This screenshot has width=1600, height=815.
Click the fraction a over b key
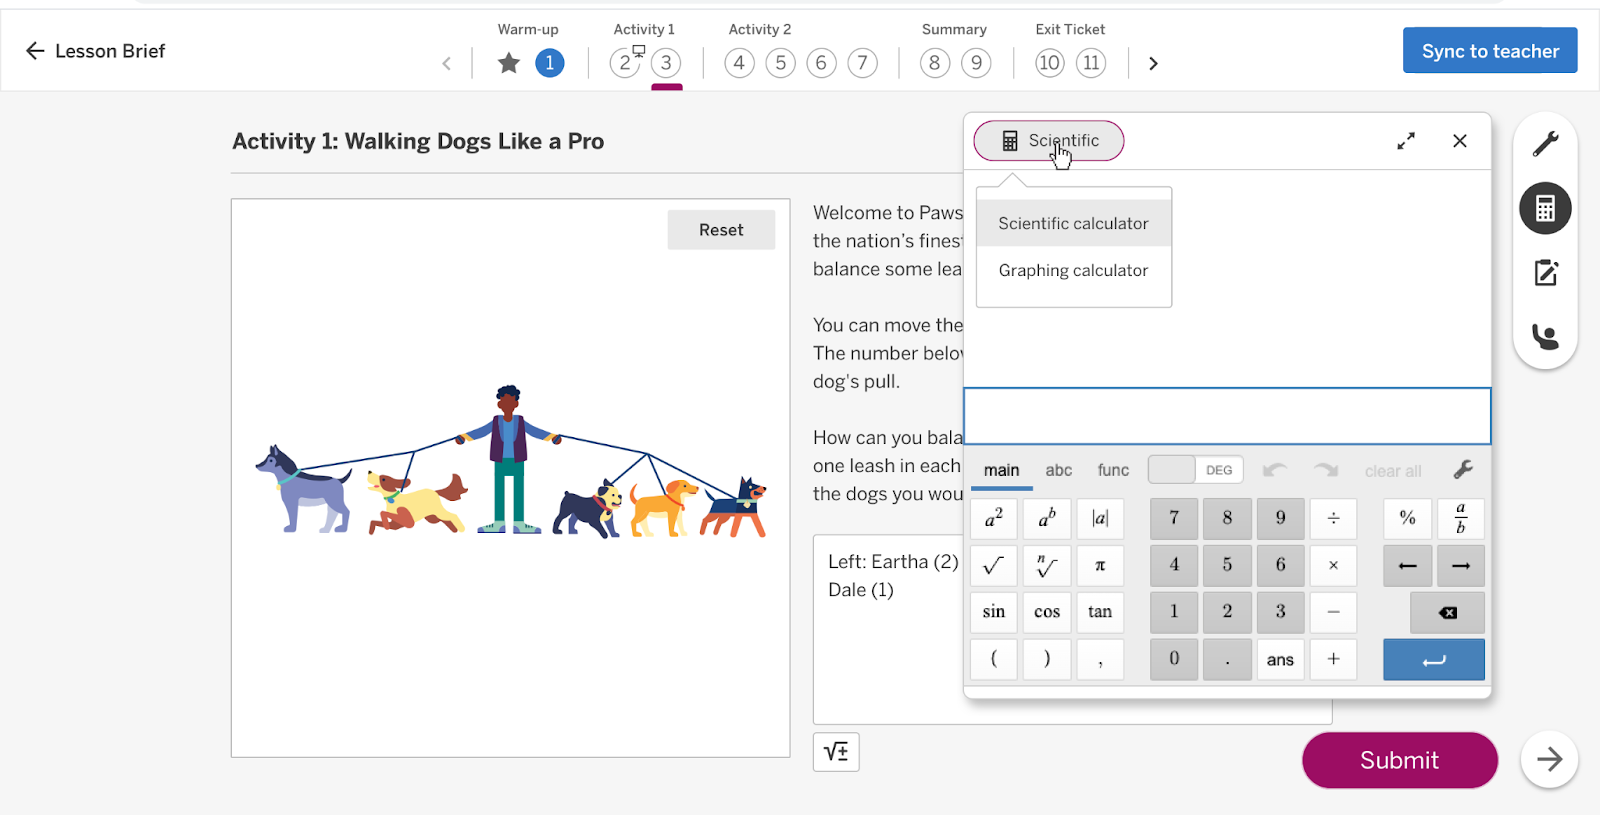pyautogui.click(x=1460, y=518)
